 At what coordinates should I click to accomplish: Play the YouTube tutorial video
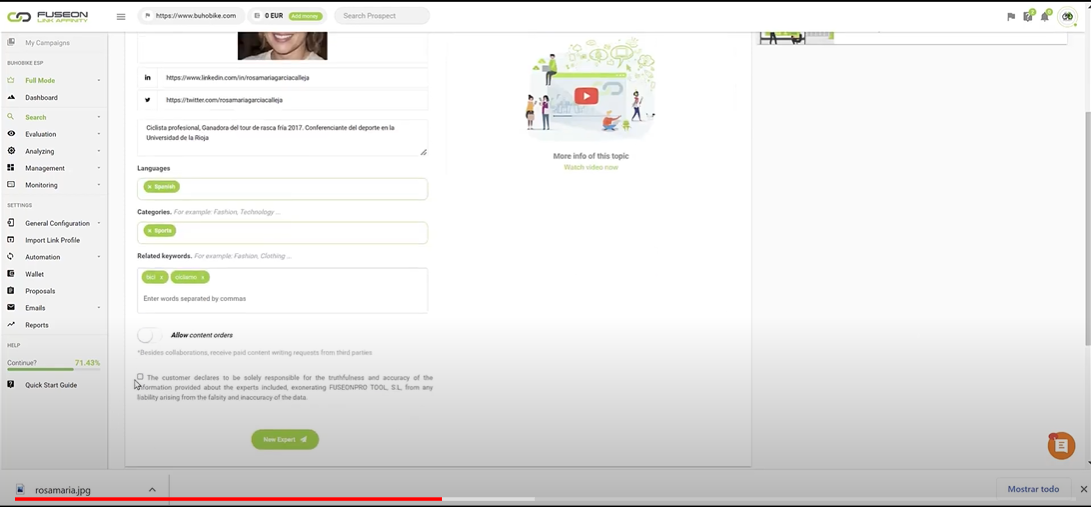(x=586, y=96)
